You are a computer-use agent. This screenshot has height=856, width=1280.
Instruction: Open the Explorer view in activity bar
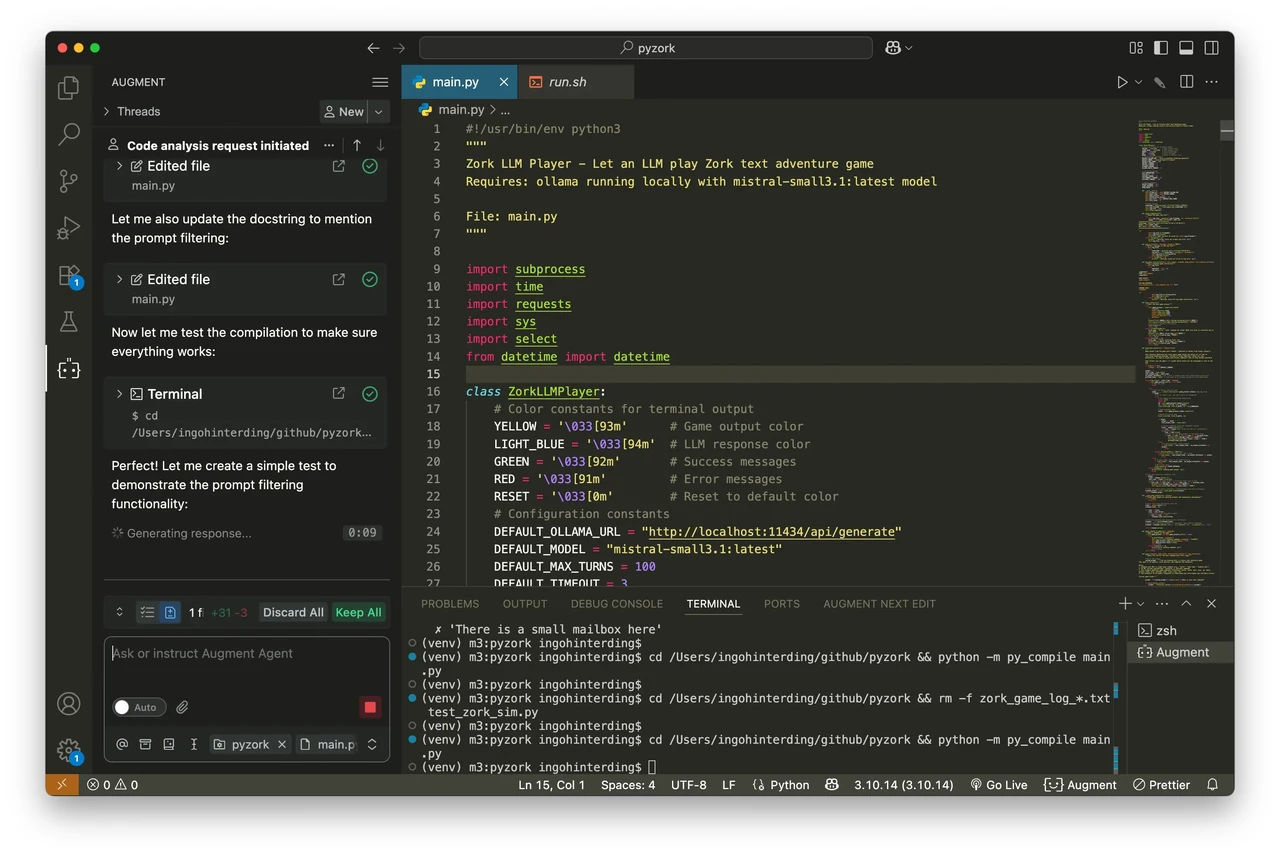(69, 88)
